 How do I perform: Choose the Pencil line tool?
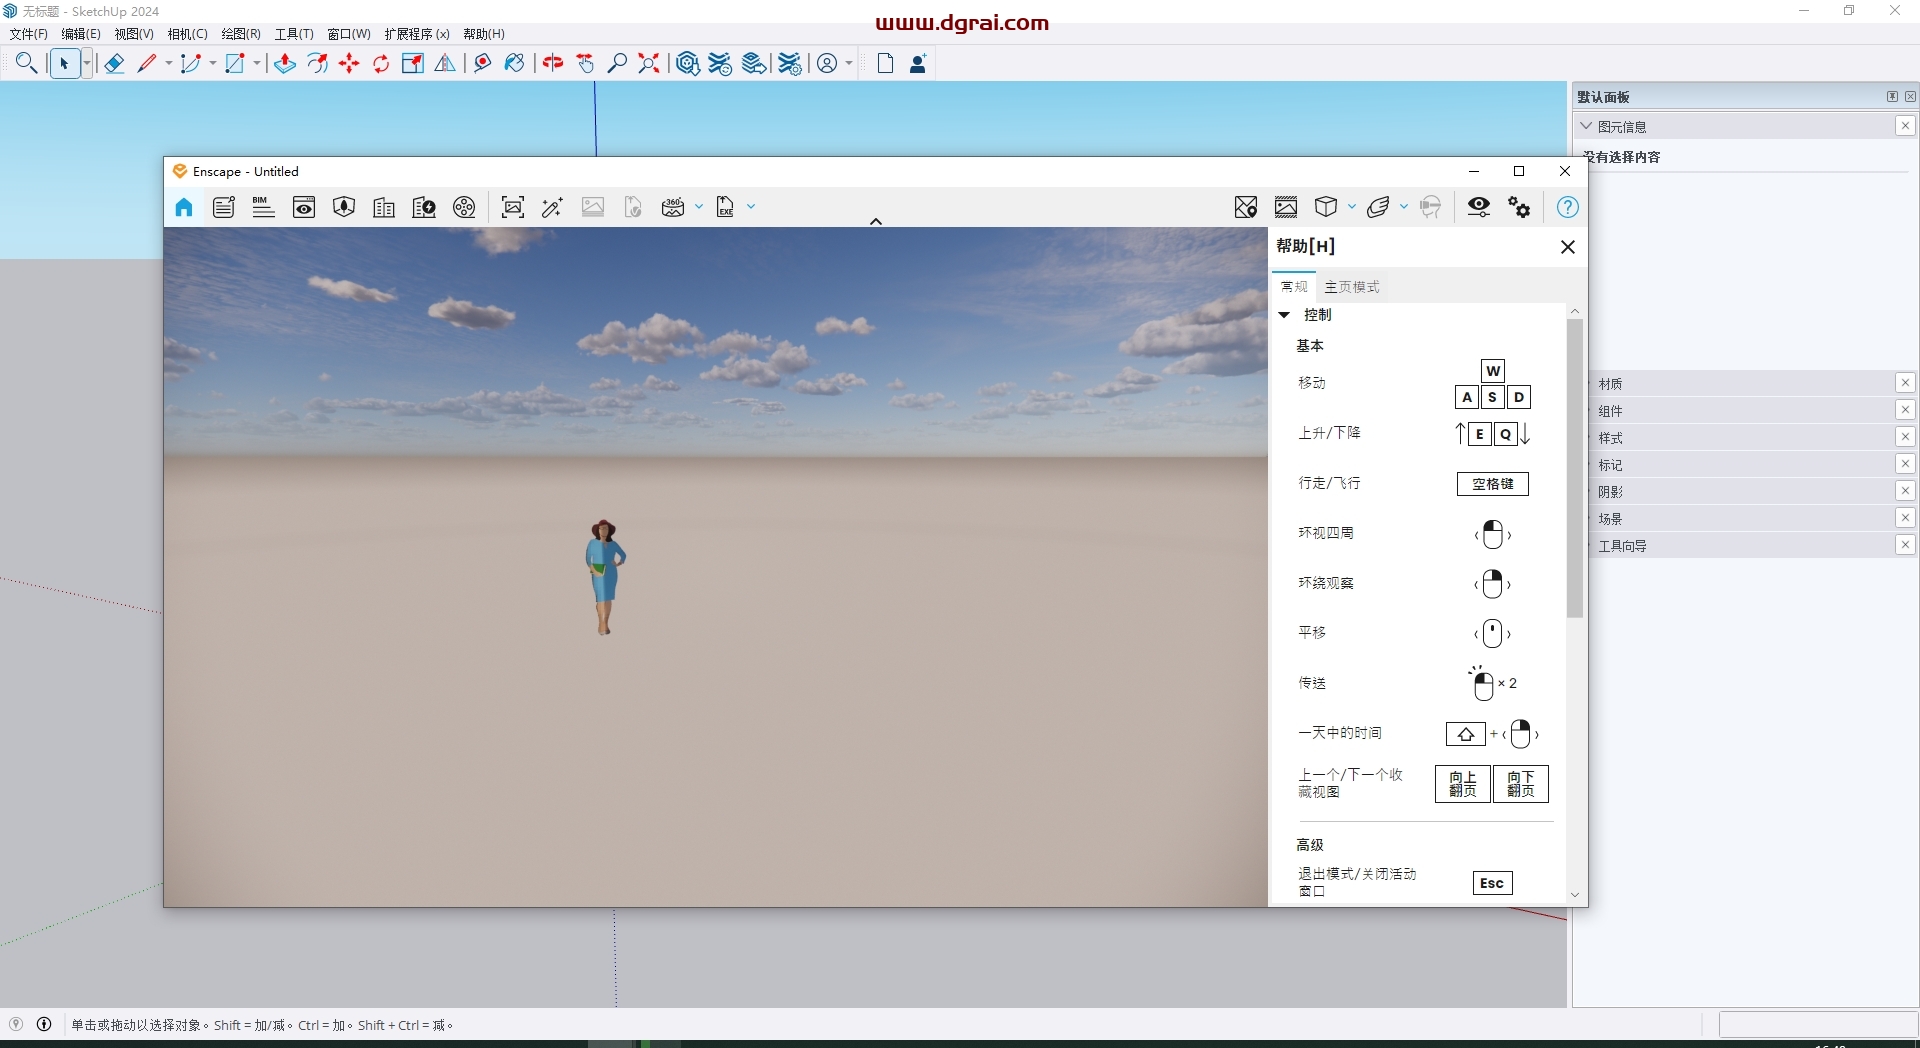(147, 64)
